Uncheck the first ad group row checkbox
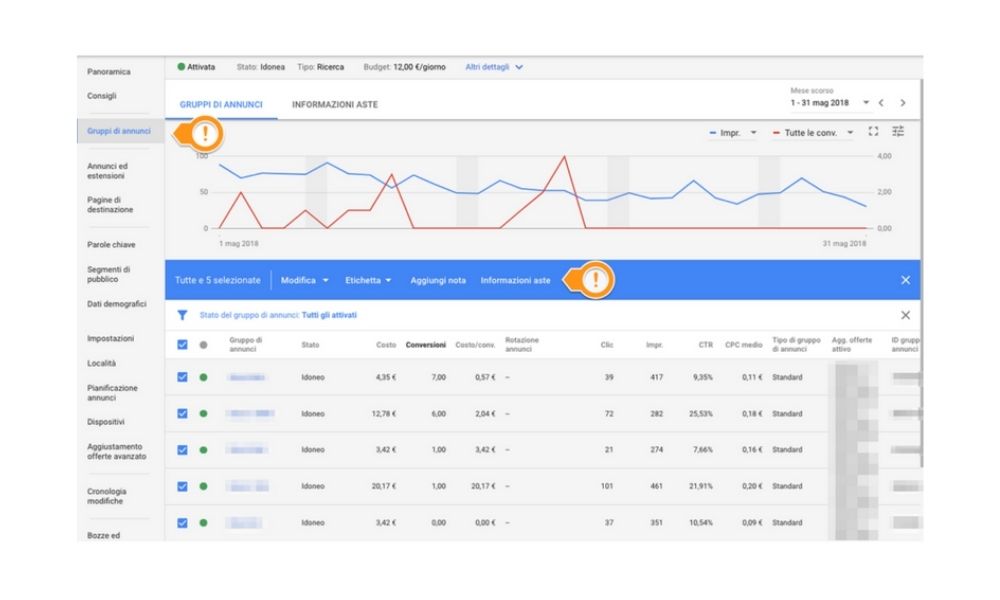The image size is (1000, 600). [184, 376]
